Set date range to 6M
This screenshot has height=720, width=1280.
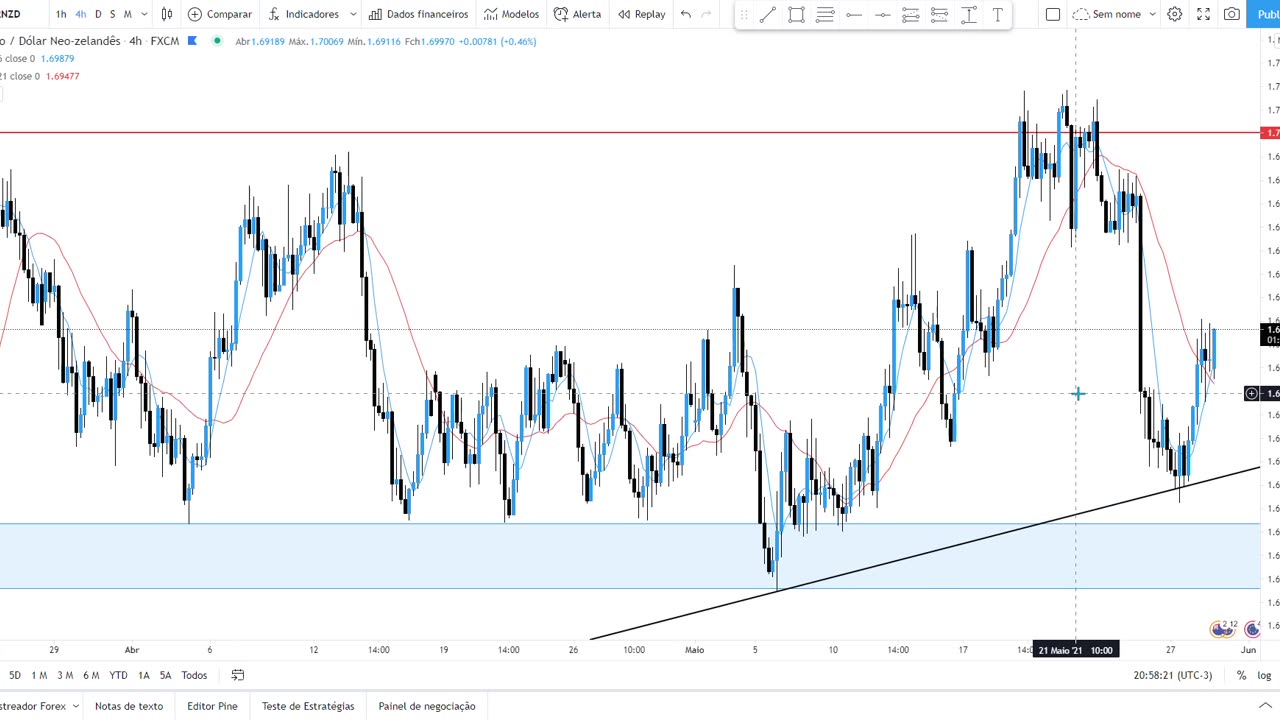coord(91,675)
